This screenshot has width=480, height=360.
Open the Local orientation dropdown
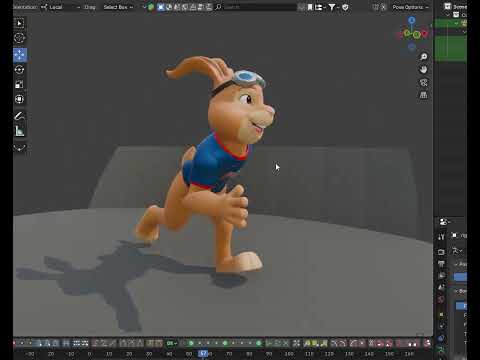click(61, 7)
